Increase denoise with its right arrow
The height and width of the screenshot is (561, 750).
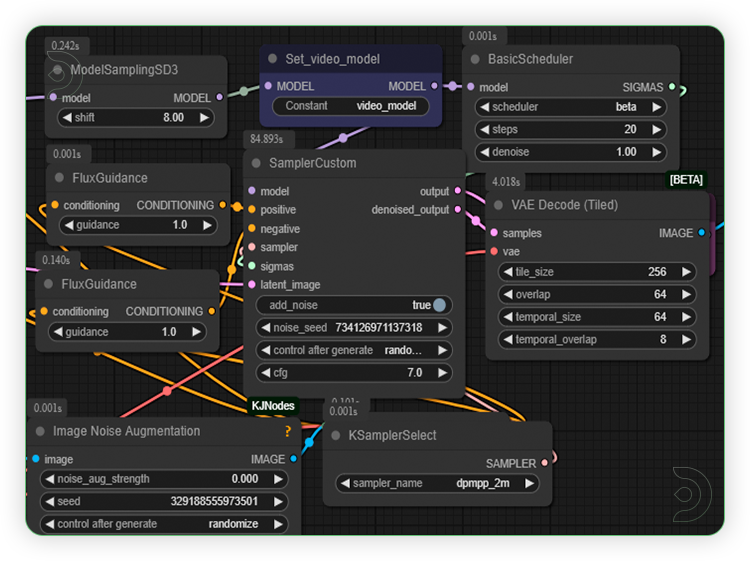click(657, 152)
